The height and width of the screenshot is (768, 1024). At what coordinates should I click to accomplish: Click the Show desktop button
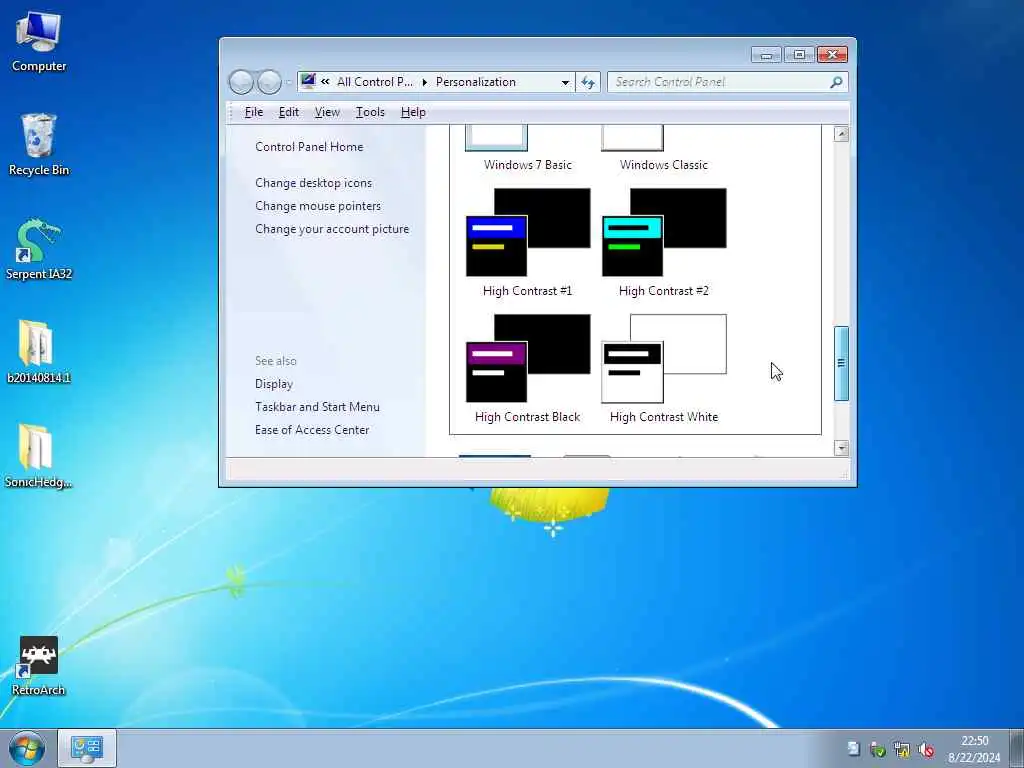point(1017,748)
